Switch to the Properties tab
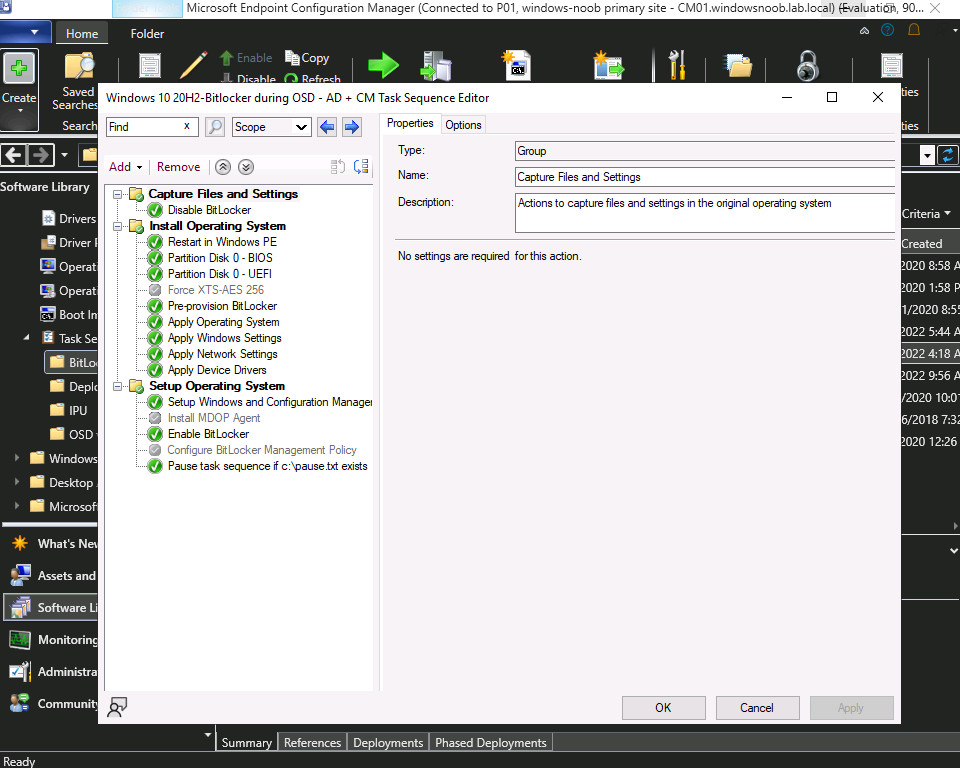960x768 pixels. (x=410, y=123)
